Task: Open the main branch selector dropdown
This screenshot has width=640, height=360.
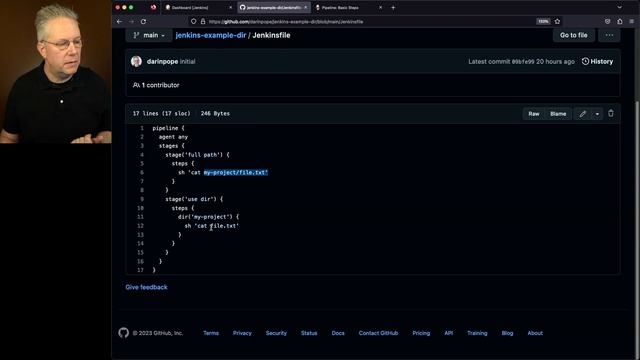Action: (149, 35)
